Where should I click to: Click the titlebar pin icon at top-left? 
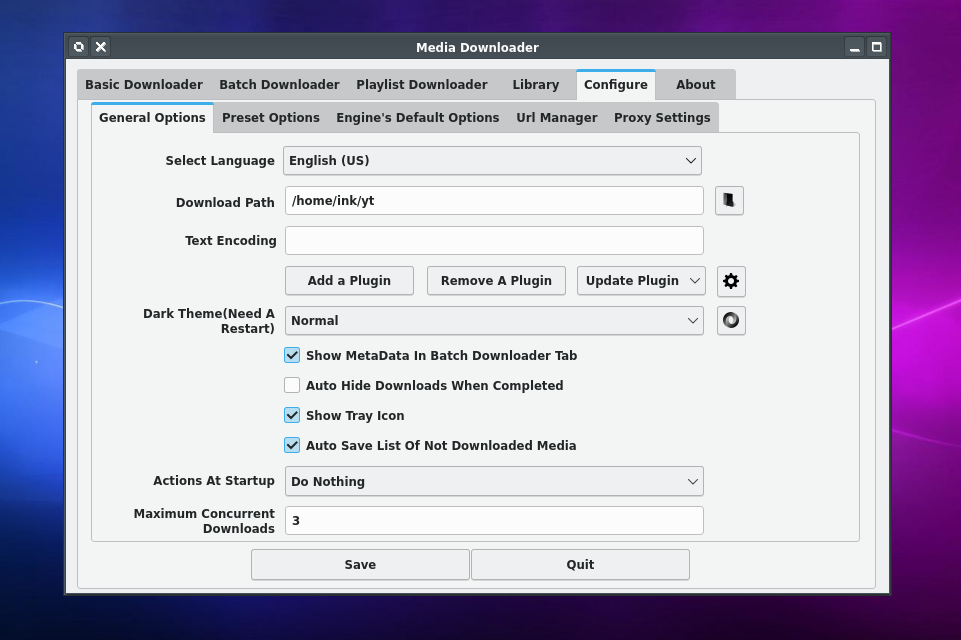79,47
